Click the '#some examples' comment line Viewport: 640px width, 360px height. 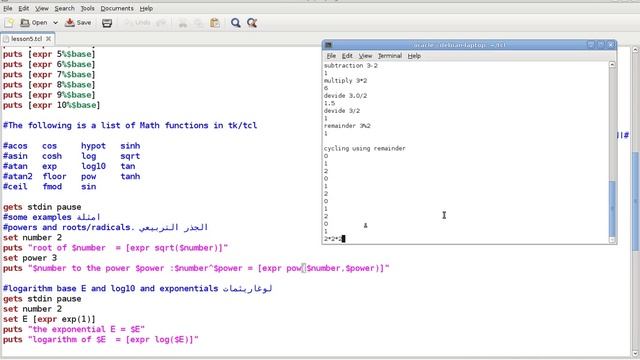[x=51, y=217]
